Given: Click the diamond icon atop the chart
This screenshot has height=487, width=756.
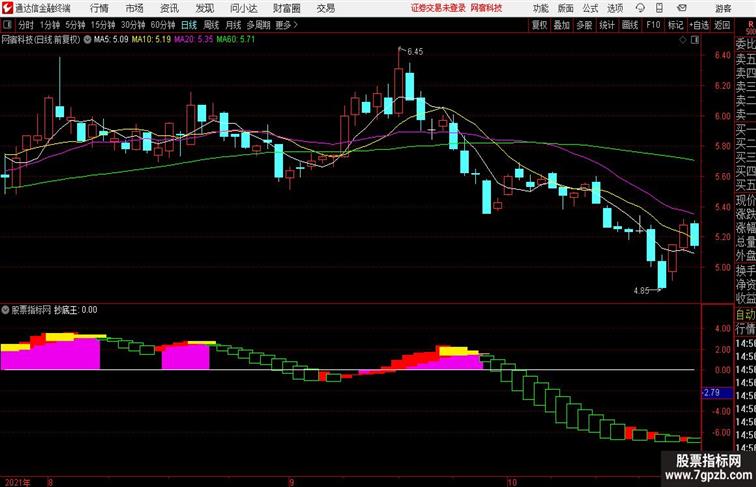Looking at the screenshot, I should tap(683, 40).
